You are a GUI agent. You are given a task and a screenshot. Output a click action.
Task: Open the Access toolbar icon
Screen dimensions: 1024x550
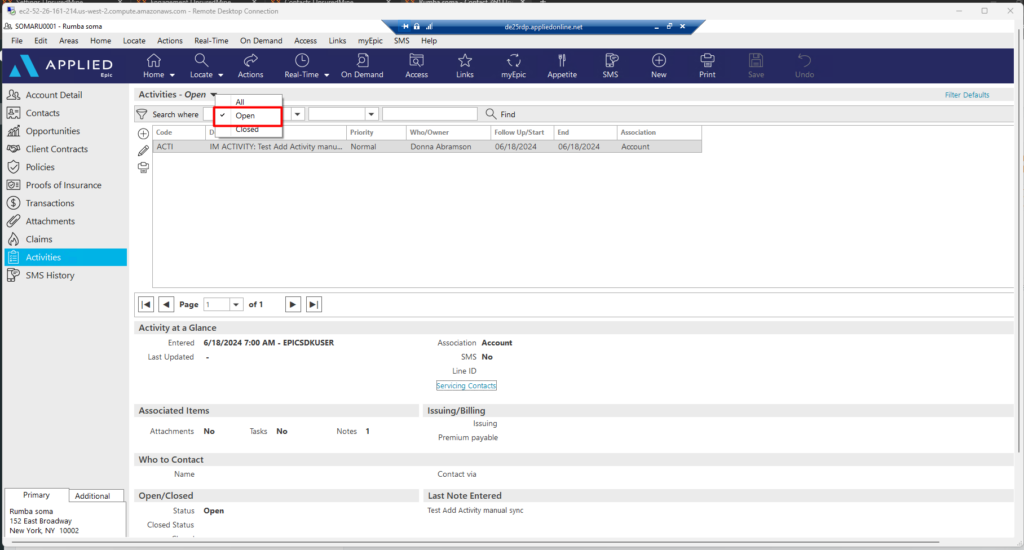click(x=416, y=61)
